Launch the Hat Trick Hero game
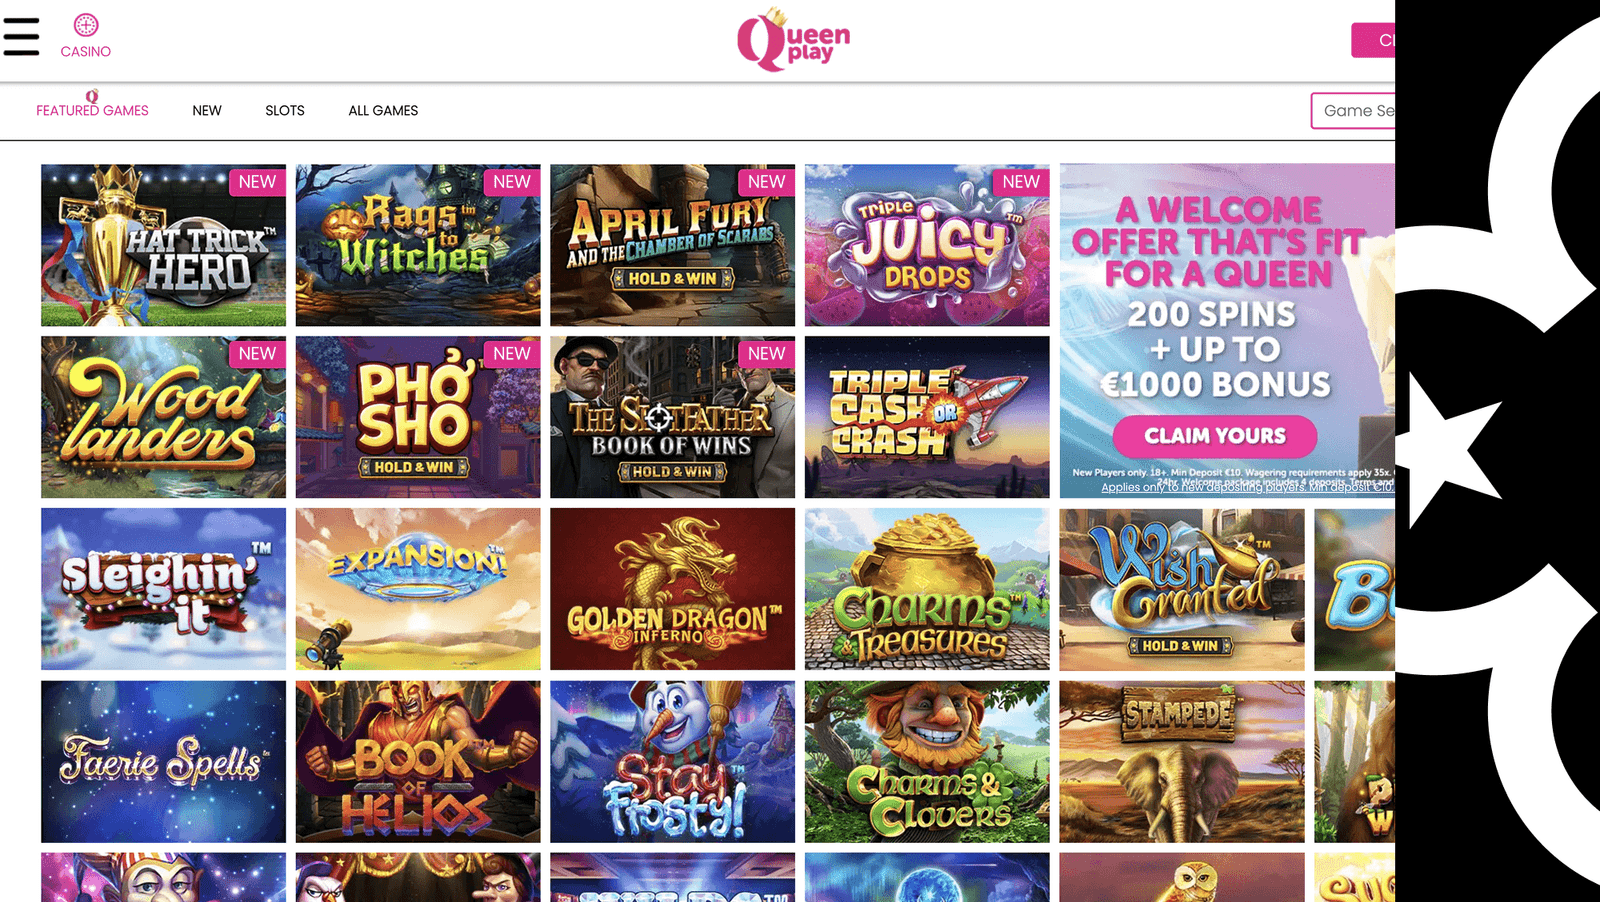This screenshot has width=1600, height=902. coord(163,245)
